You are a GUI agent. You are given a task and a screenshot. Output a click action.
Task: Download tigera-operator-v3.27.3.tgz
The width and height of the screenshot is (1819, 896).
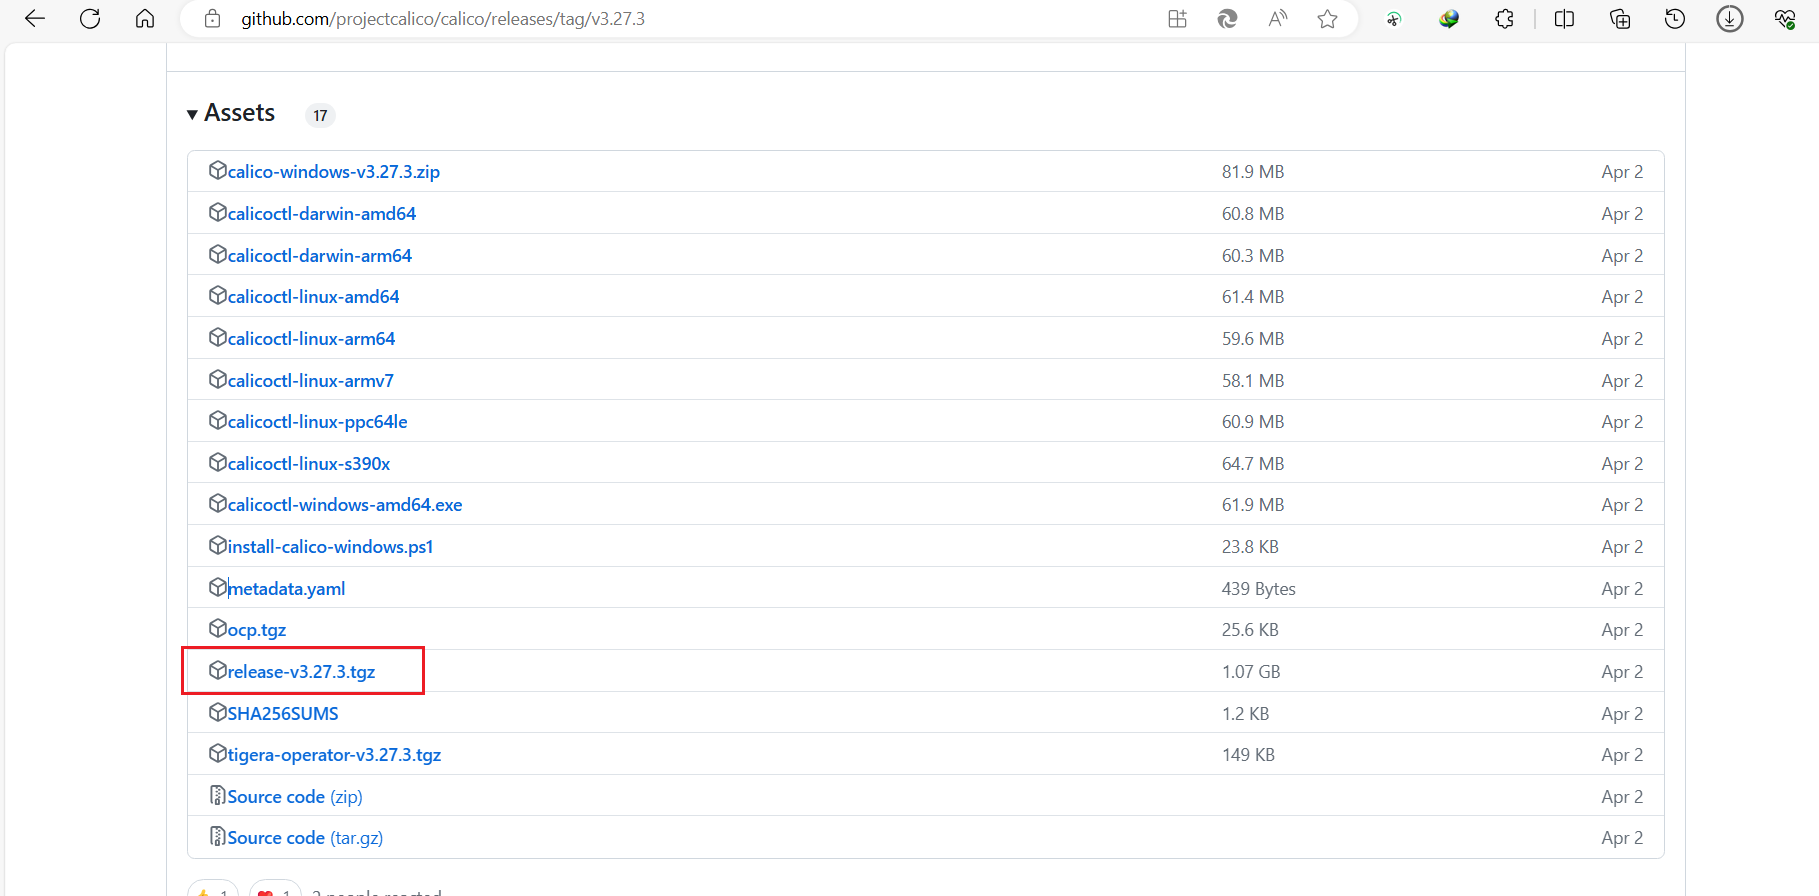[335, 755]
